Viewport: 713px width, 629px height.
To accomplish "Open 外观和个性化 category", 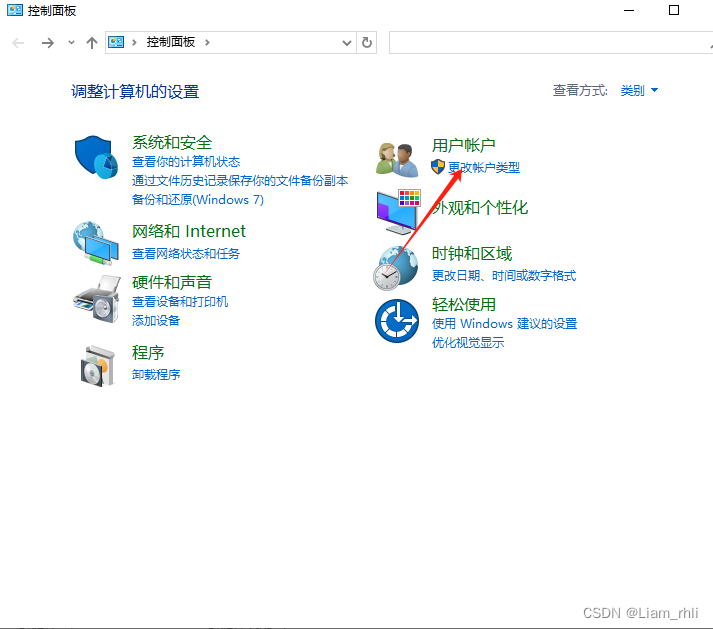I will 480,208.
